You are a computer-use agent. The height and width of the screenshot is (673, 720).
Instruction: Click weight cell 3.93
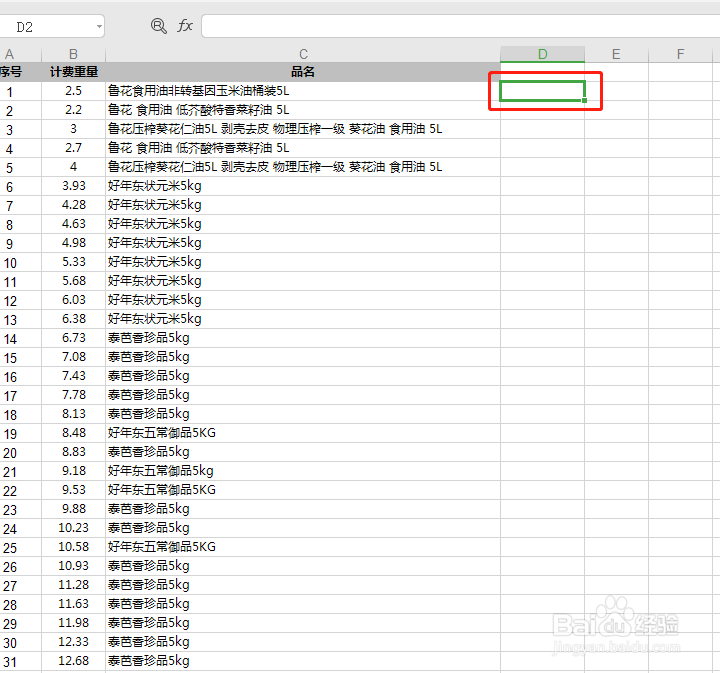click(73, 186)
